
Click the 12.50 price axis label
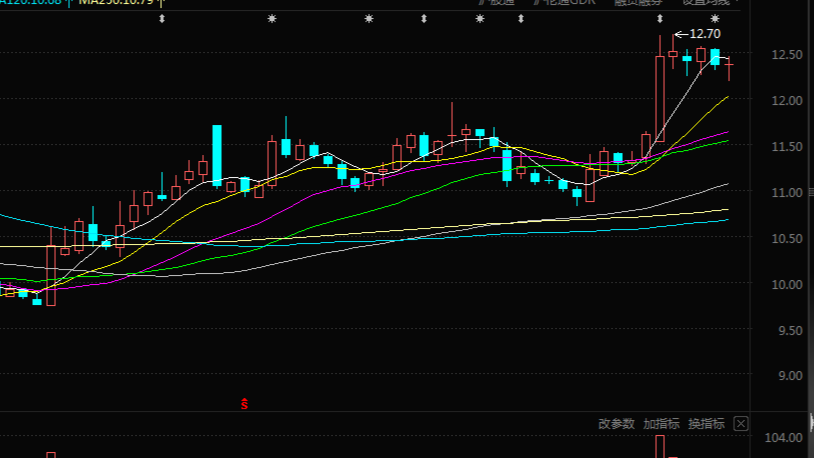pos(787,55)
